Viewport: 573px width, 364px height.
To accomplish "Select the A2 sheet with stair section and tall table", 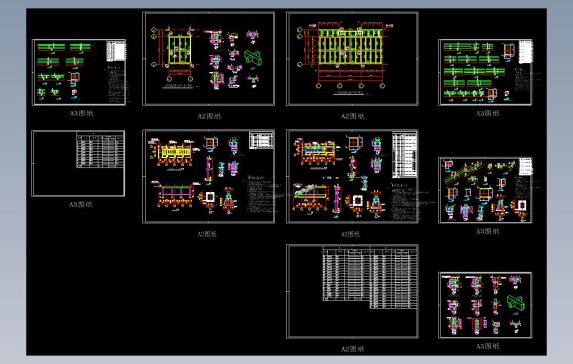I will pyautogui.click(x=352, y=176).
